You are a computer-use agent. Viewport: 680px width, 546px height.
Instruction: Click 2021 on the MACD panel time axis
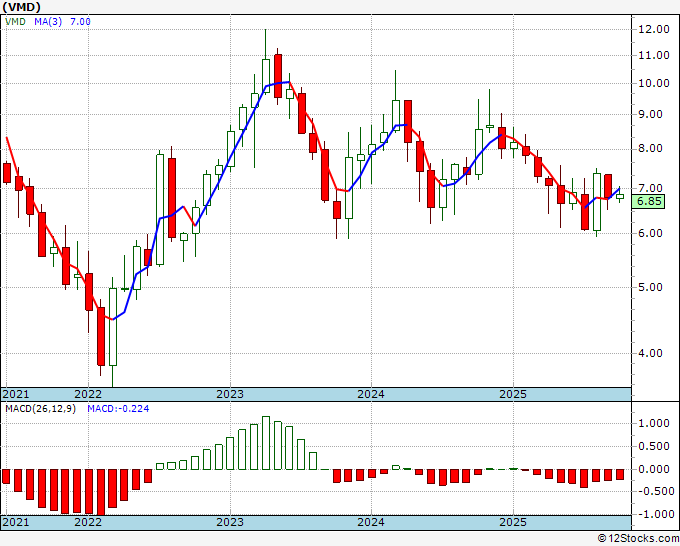16,522
